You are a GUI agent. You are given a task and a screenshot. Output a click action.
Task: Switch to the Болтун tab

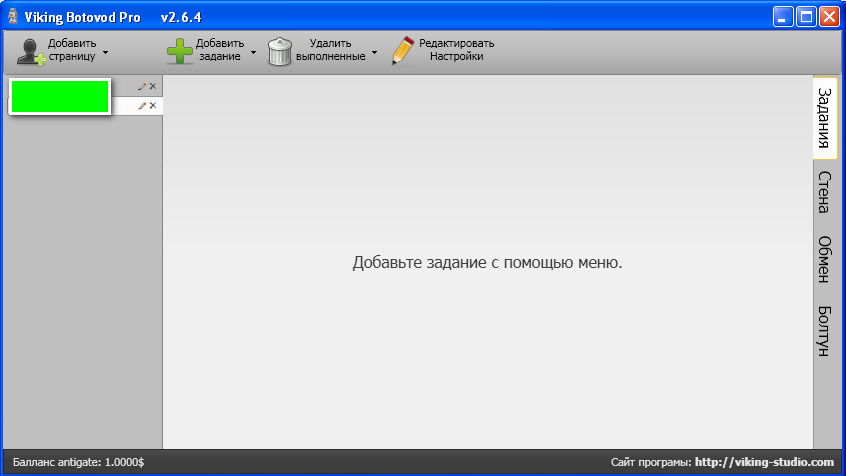825,331
